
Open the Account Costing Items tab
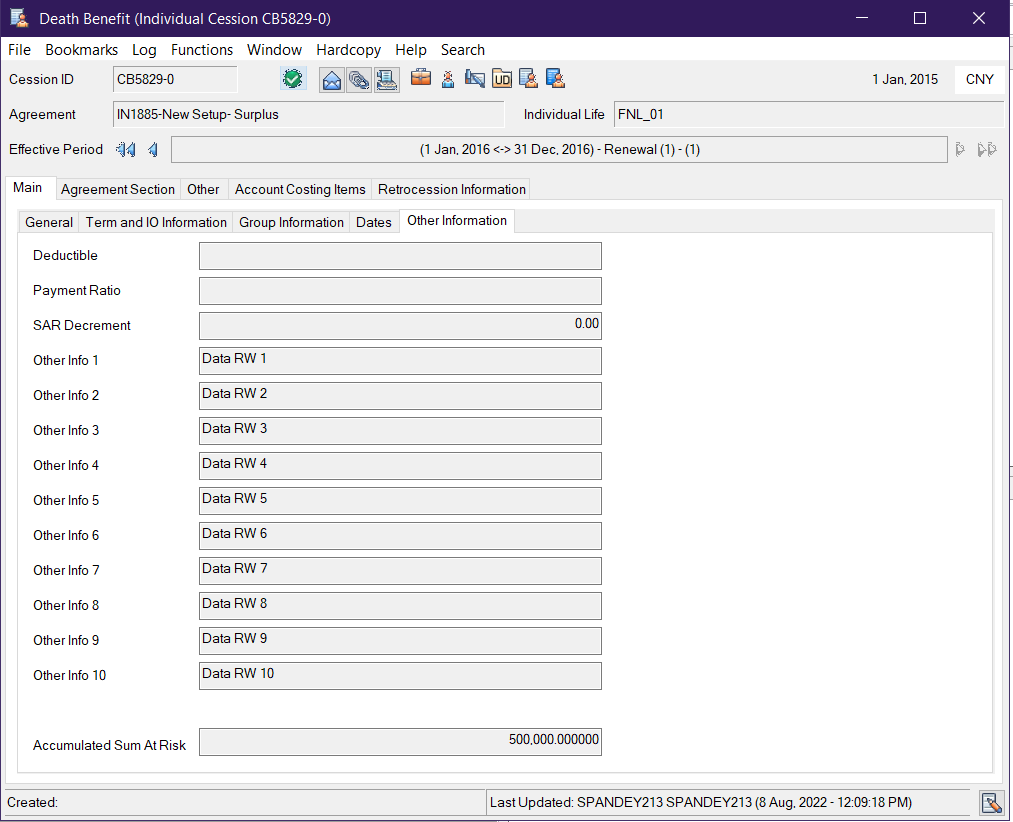(x=300, y=189)
